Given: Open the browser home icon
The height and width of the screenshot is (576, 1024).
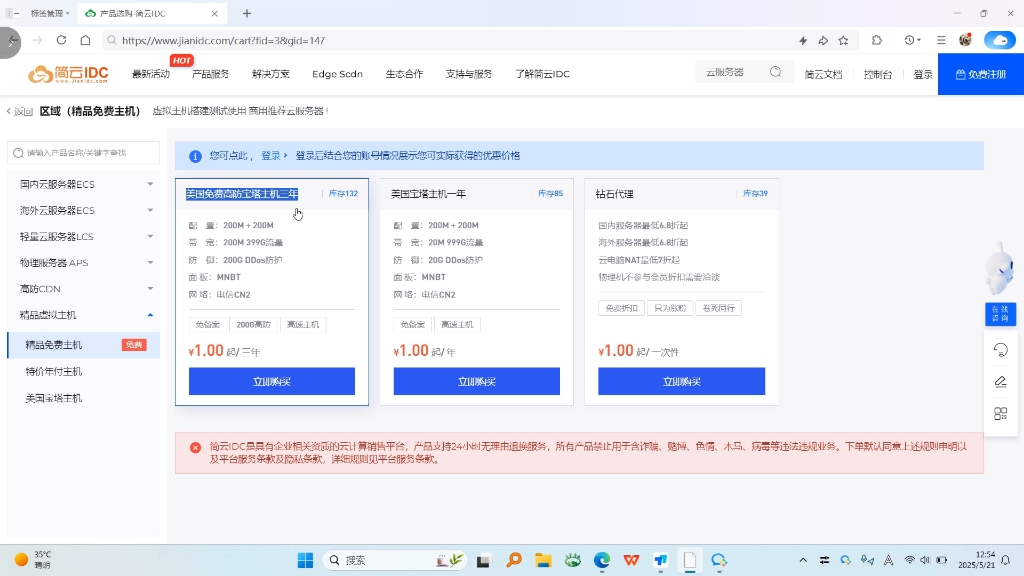Looking at the screenshot, I should click(86, 40).
